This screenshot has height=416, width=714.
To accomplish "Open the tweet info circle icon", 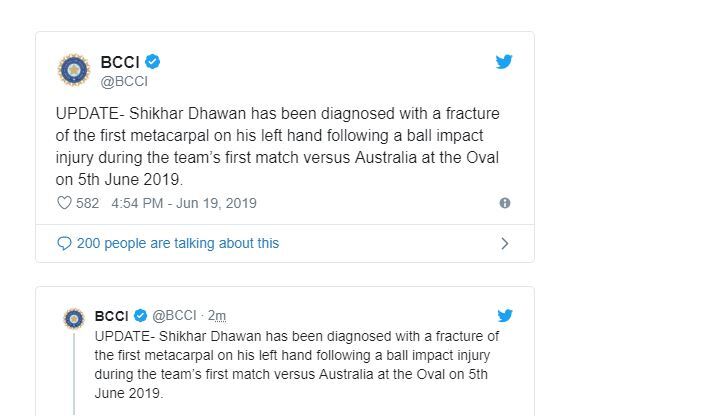I will (x=505, y=203).
